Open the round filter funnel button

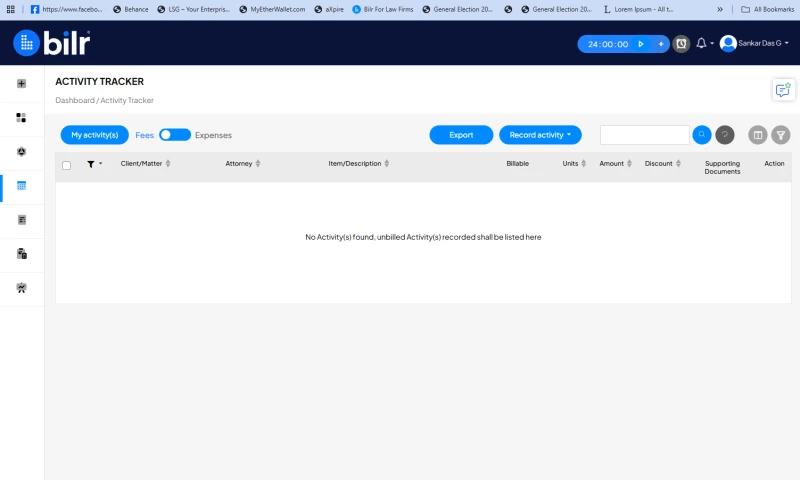pyautogui.click(x=781, y=135)
